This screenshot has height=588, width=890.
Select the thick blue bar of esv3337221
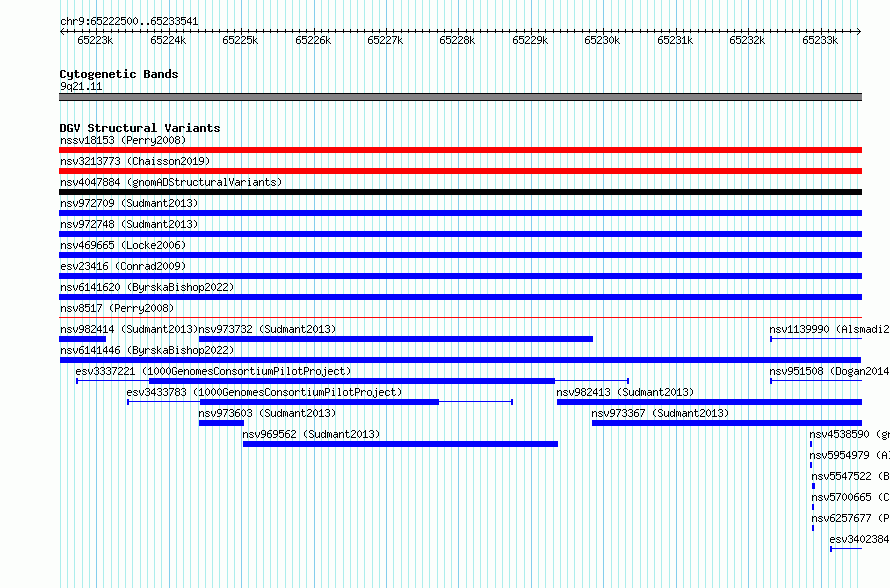coord(351,381)
